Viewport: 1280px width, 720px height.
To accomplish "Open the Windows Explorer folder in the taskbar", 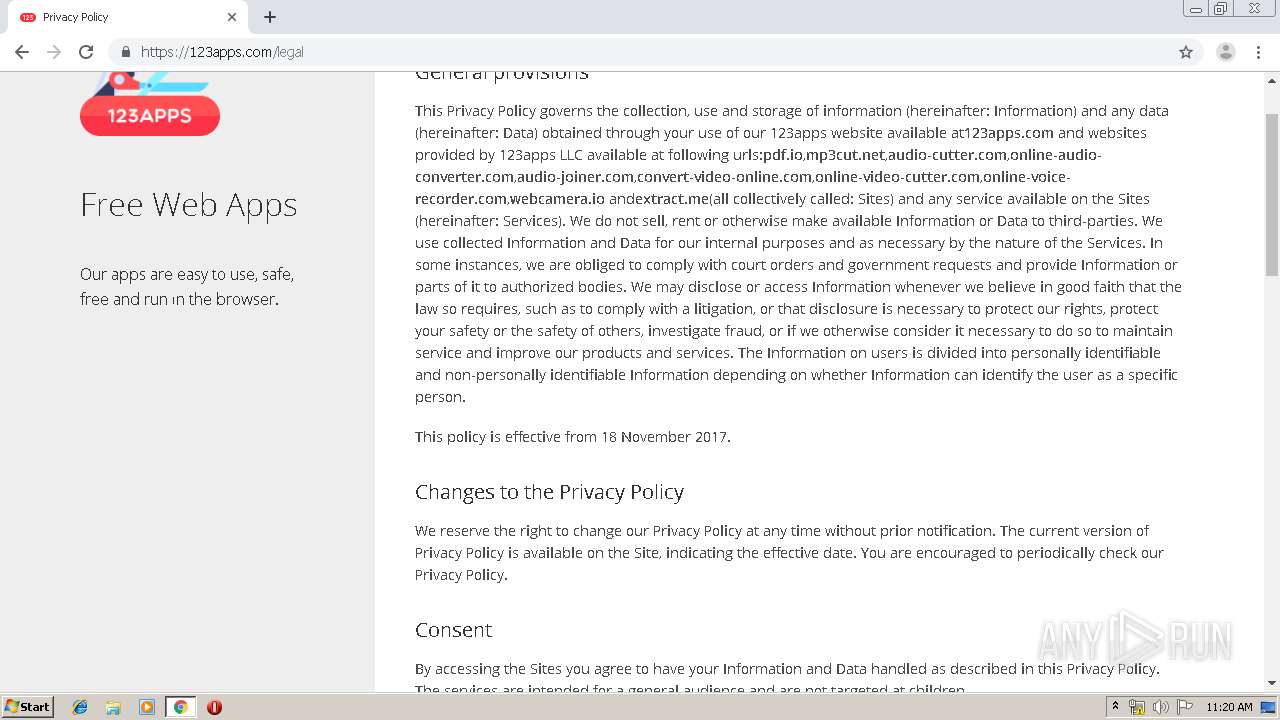I will point(113,707).
